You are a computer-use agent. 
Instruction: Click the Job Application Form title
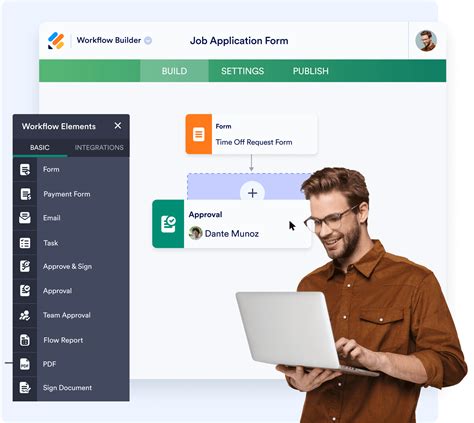[x=239, y=41]
